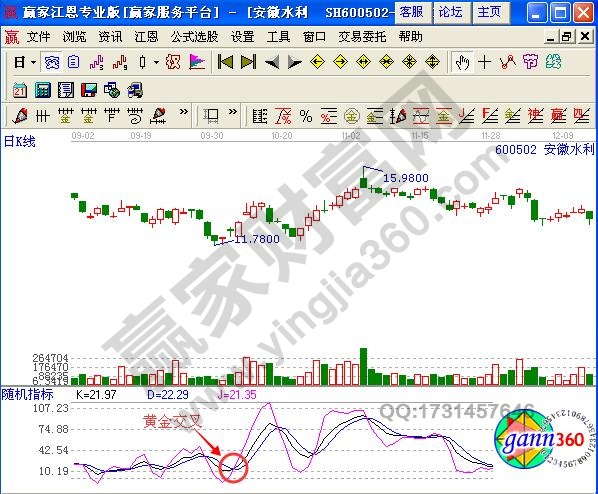Viewport: 598px width, 494px height.
Task: Select the percent sign tool
Action: pos(306,116)
